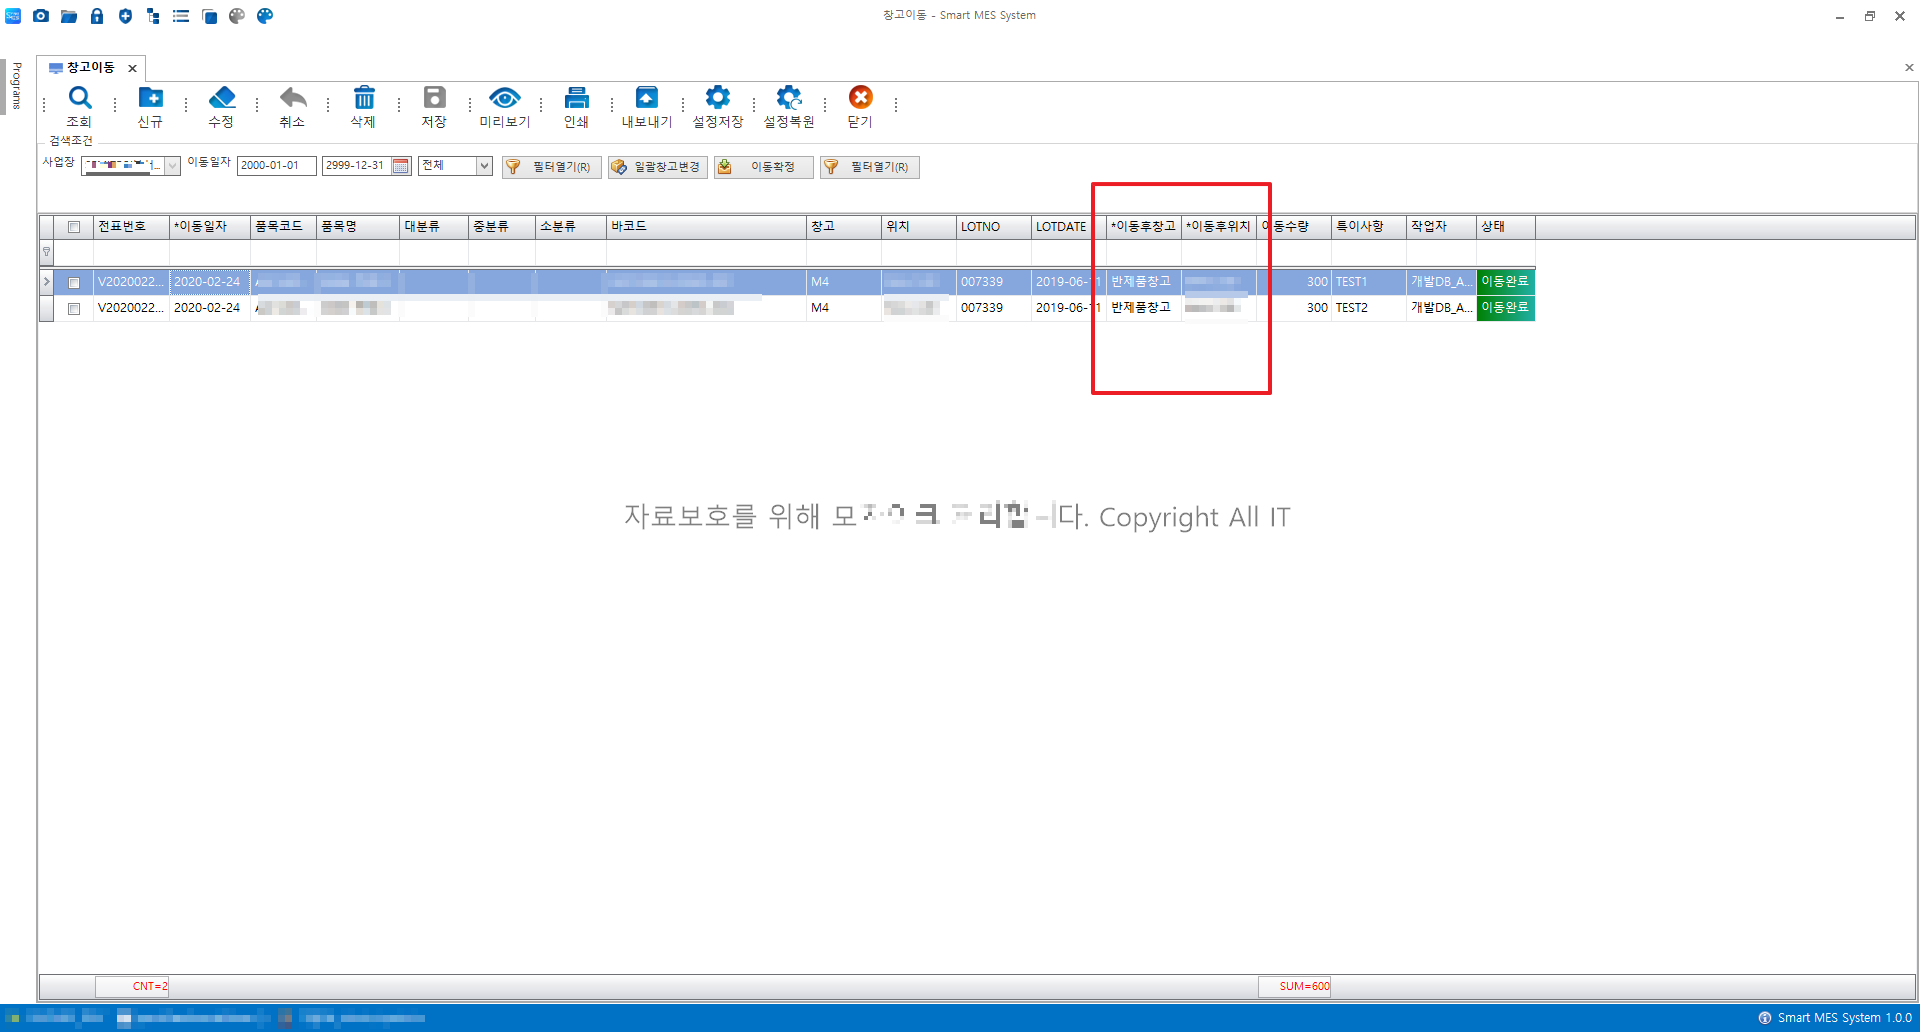
Task: Click the 품목코드 column header
Action: click(283, 227)
